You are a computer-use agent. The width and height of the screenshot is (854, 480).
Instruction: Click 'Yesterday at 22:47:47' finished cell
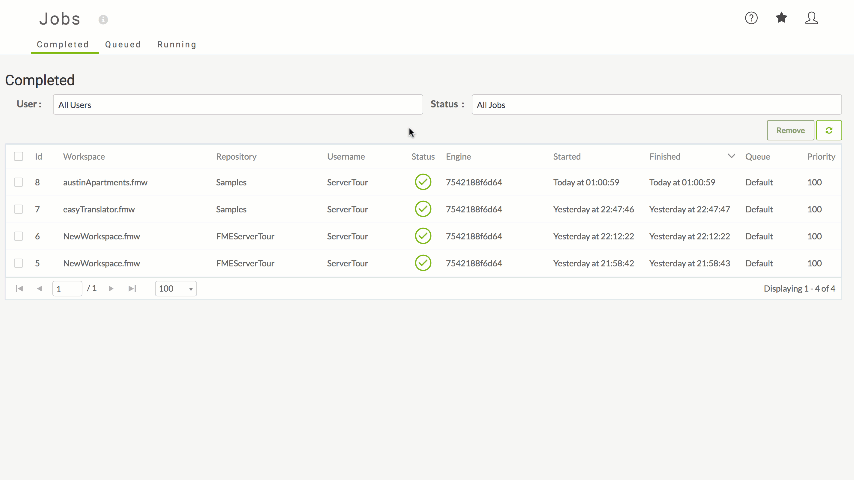click(x=690, y=209)
